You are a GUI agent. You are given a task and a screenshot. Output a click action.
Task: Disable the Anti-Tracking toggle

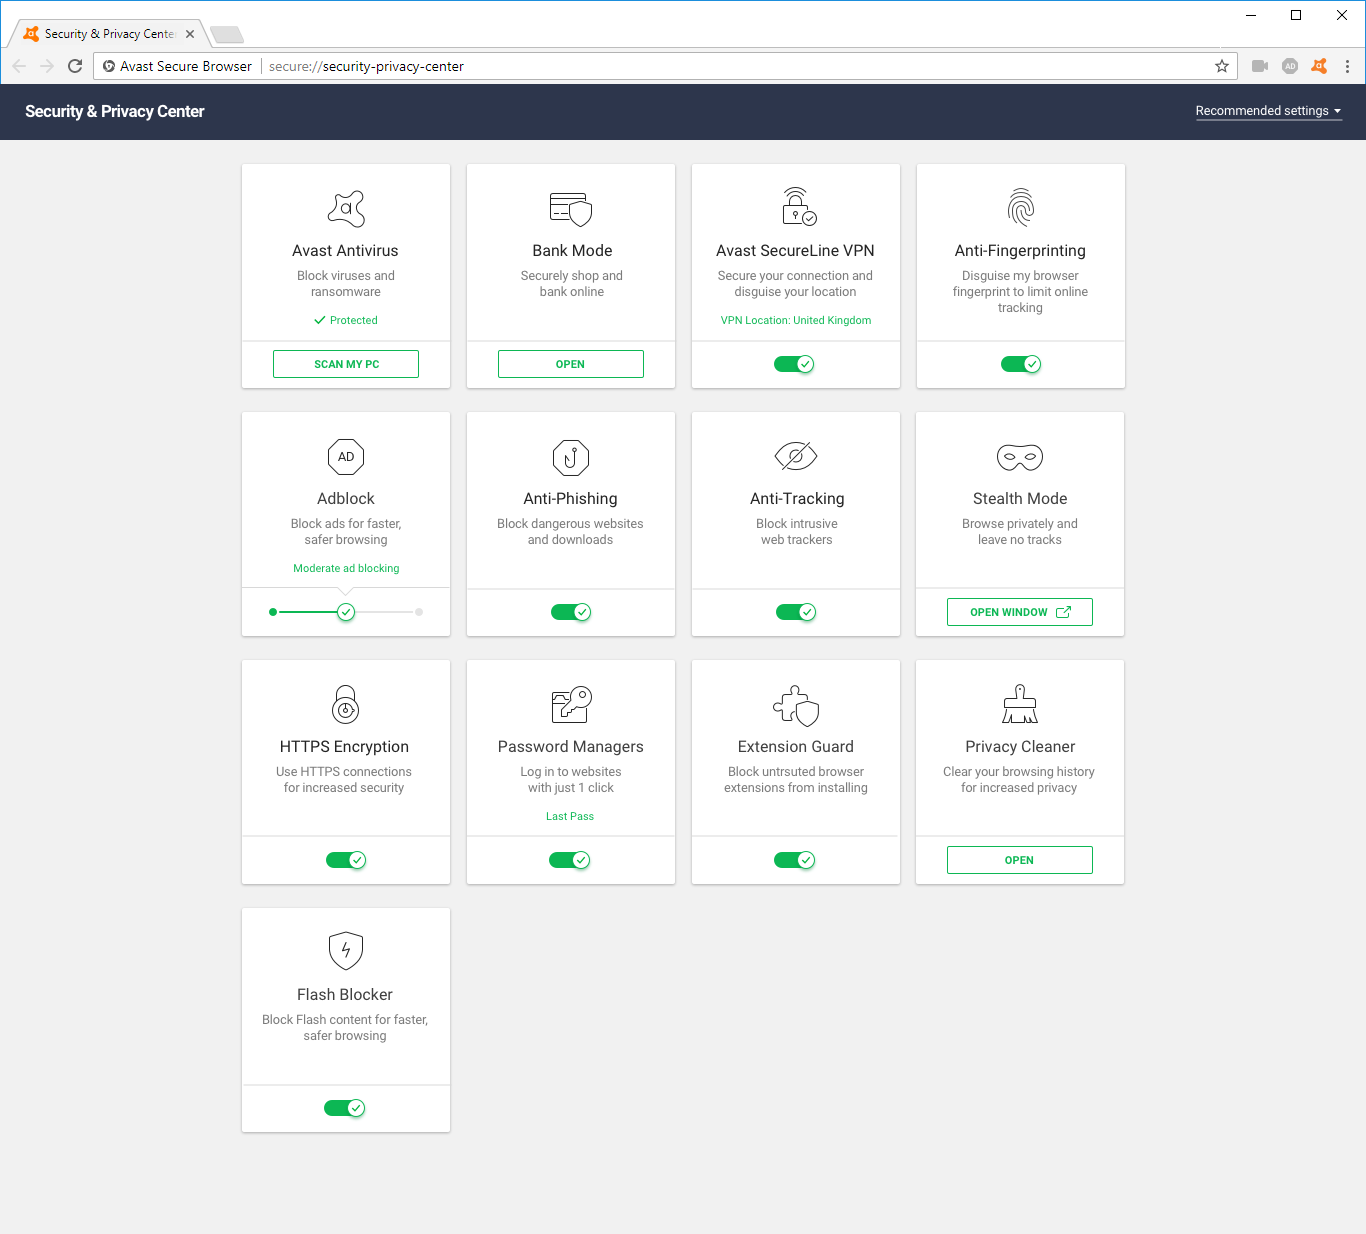(x=796, y=611)
